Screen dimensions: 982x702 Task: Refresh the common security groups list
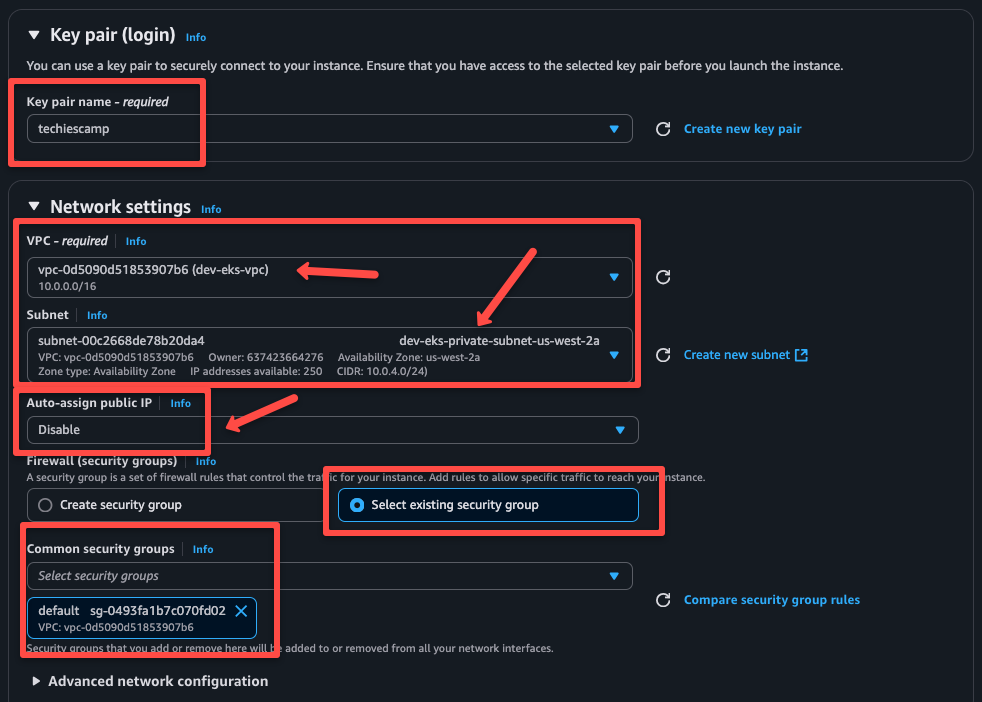tap(663, 599)
